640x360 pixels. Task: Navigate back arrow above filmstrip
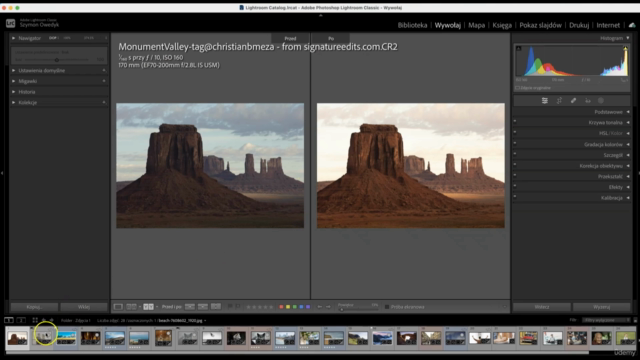(44, 320)
